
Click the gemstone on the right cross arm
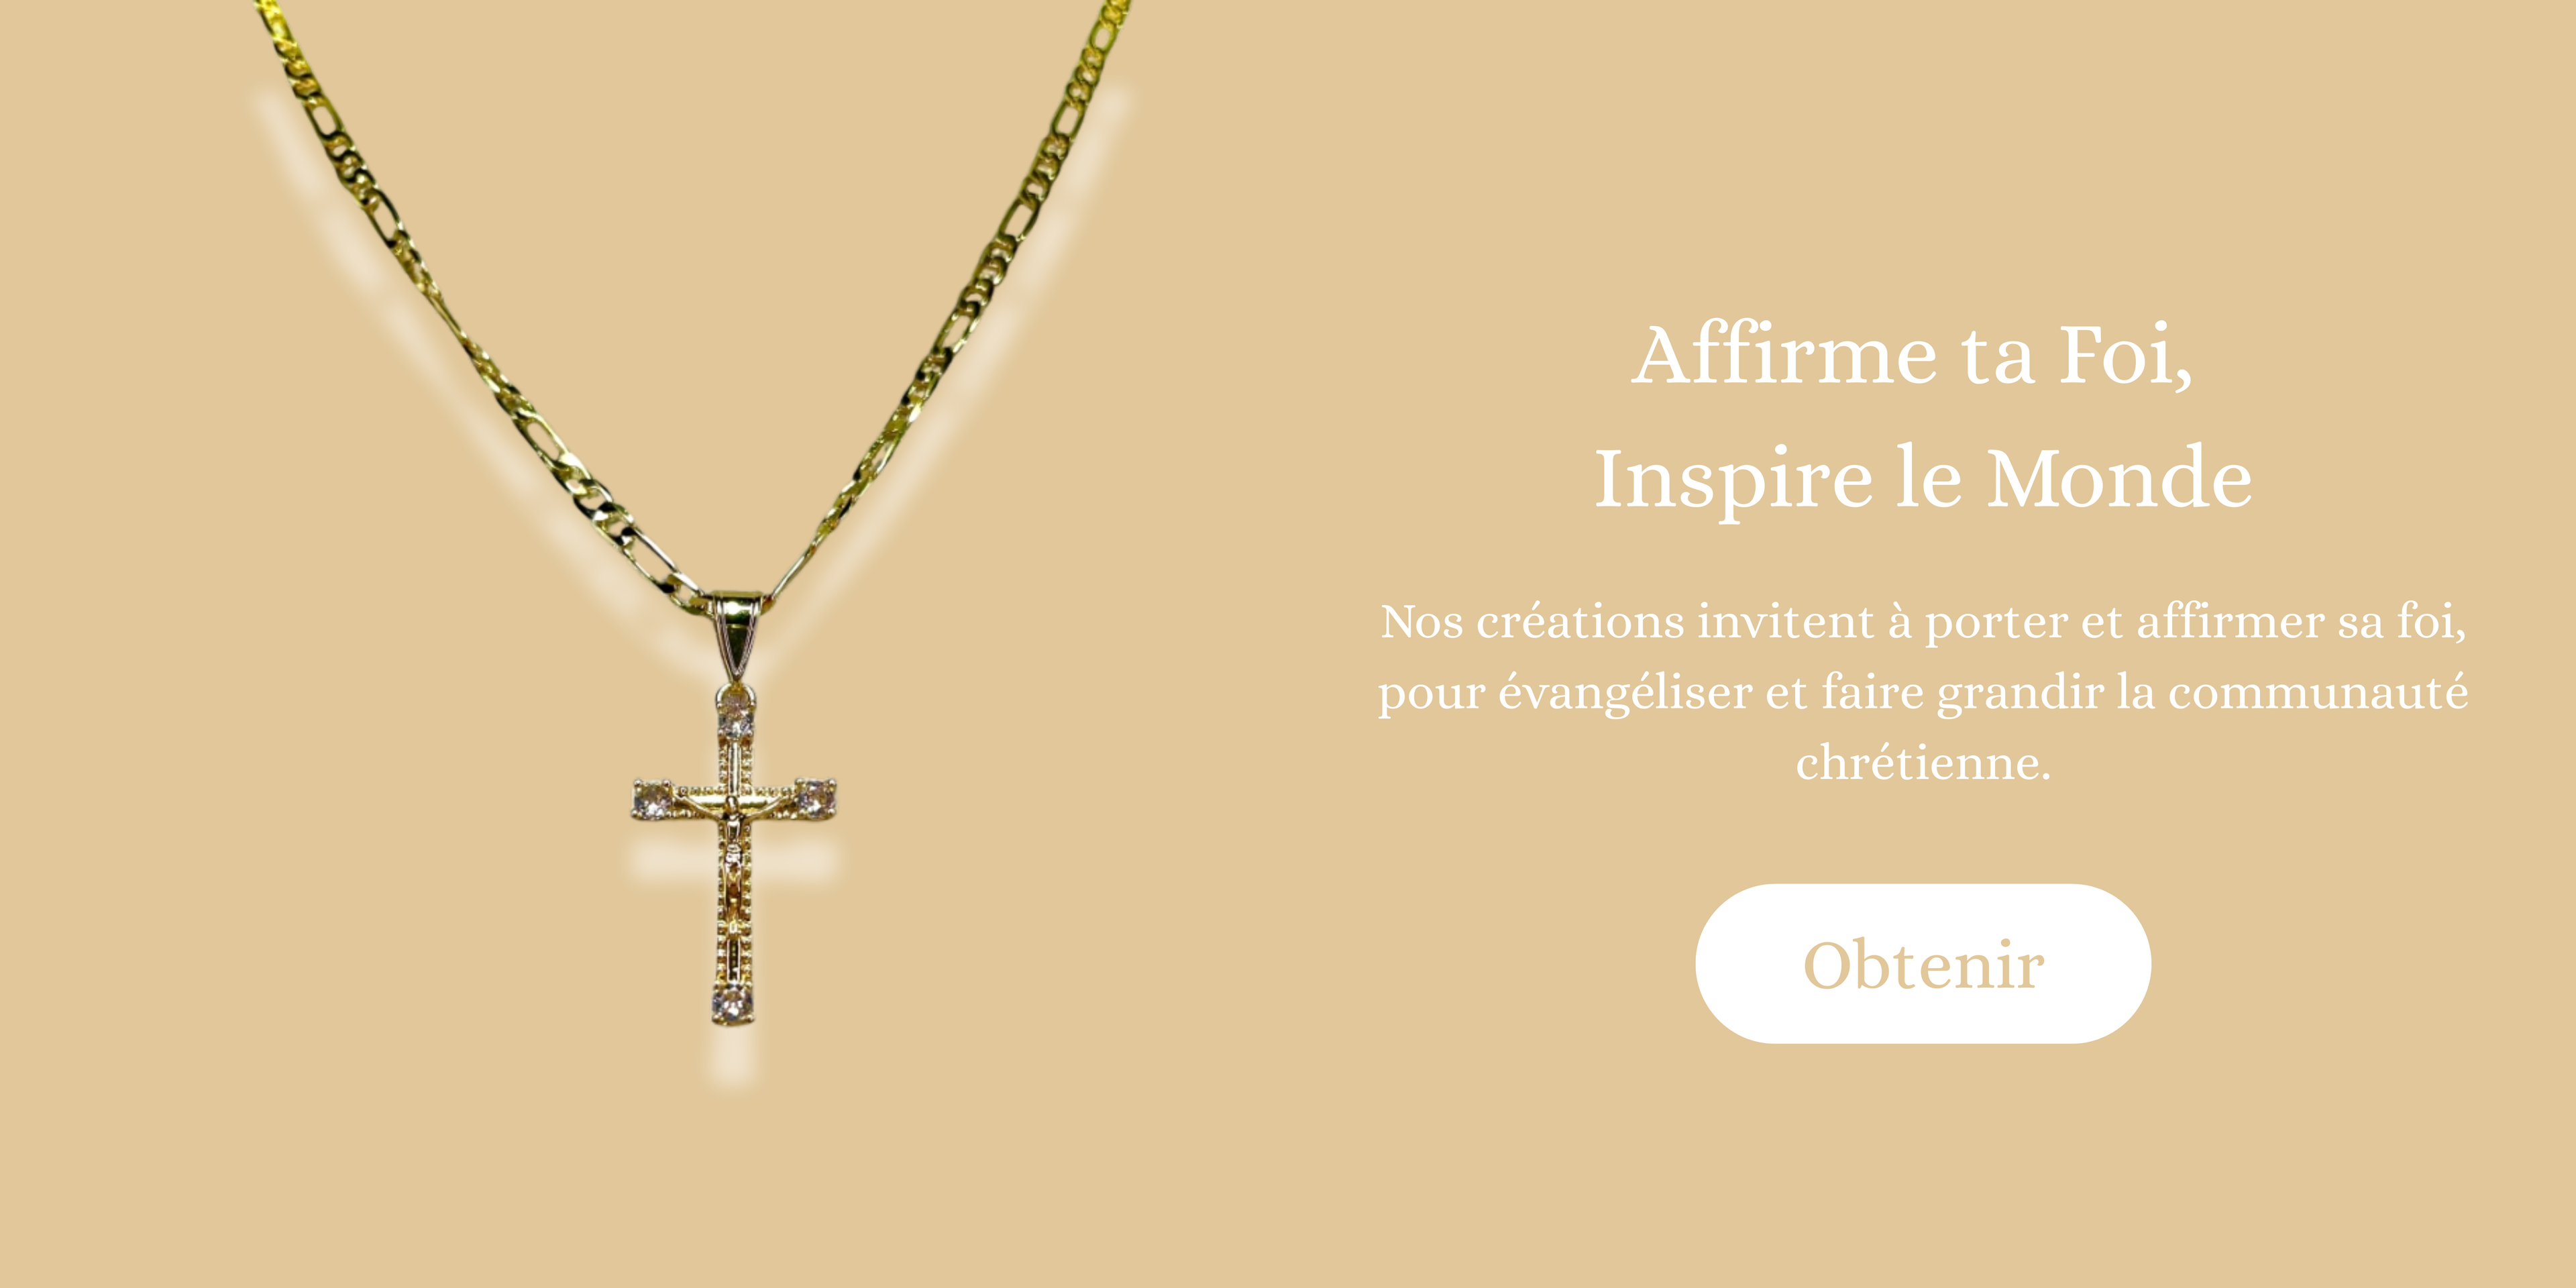815,799
